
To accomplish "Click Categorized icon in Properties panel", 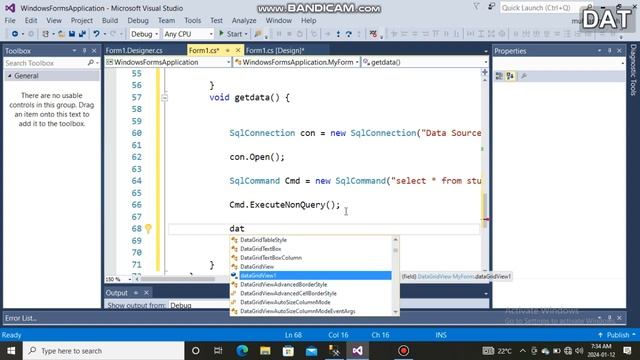I will (499, 76).
